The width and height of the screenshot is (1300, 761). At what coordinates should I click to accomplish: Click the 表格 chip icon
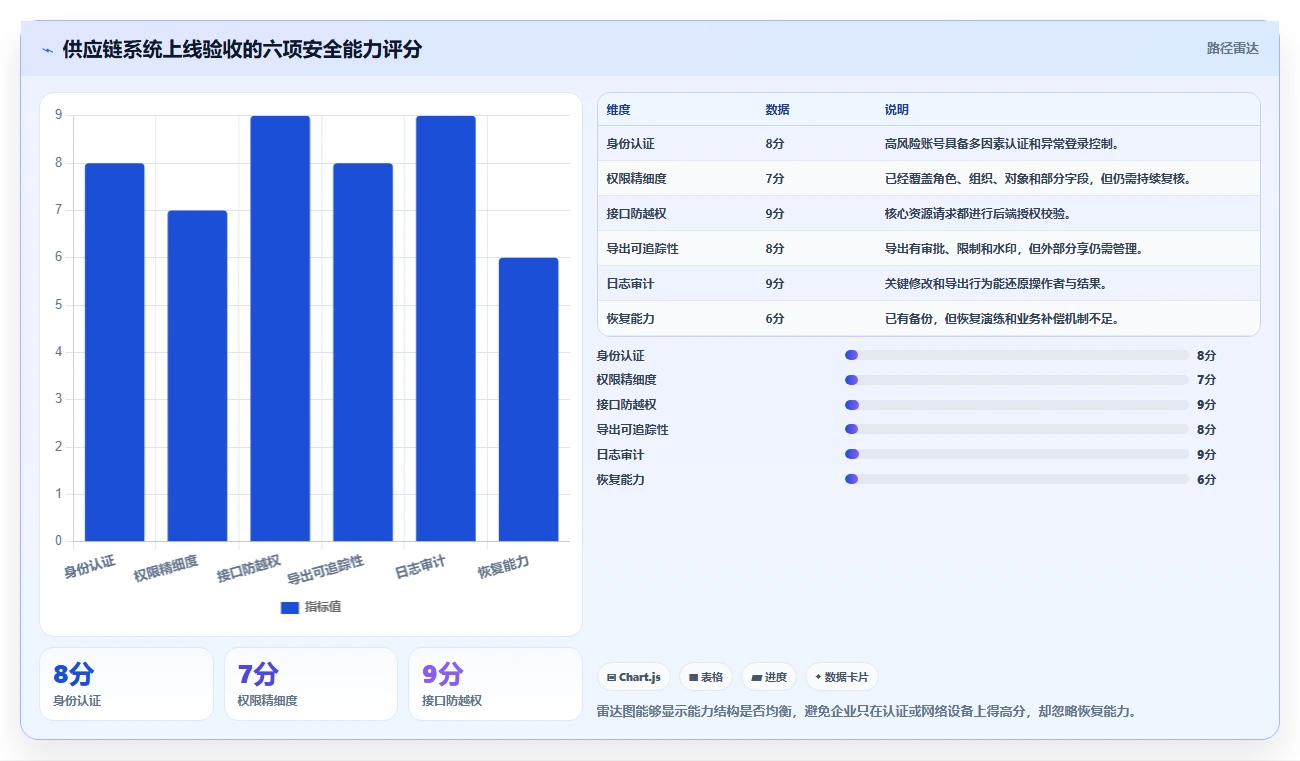pos(693,677)
